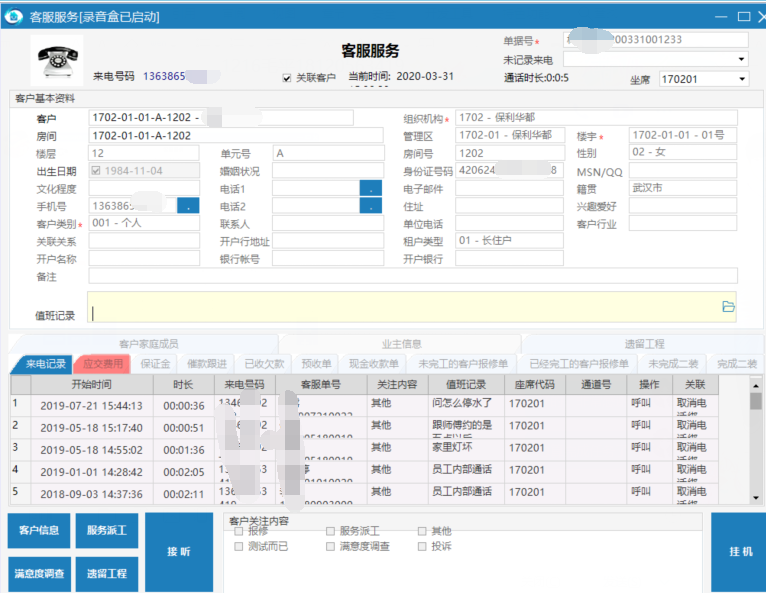This screenshot has height=593, width=766.
Task: Open the 坐席 dropdown
Action: click(x=742, y=79)
